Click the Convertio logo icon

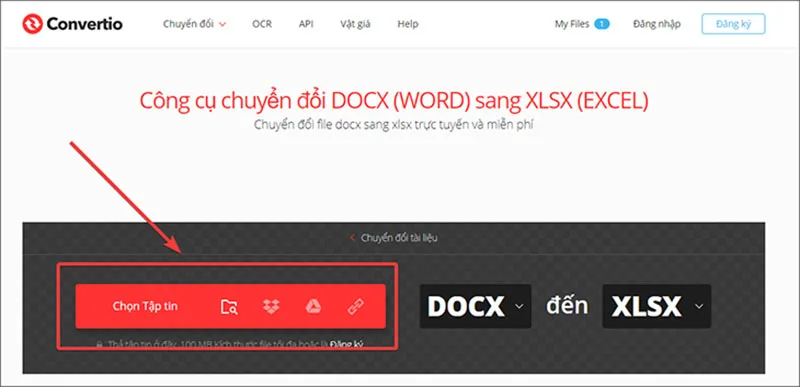click(x=33, y=24)
